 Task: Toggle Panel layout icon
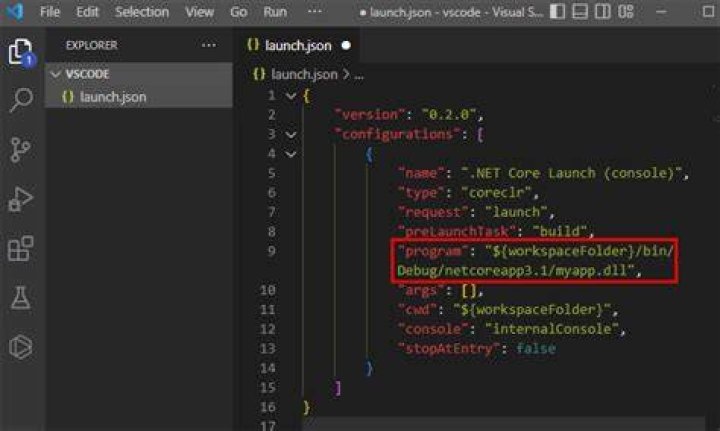tap(580, 11)
